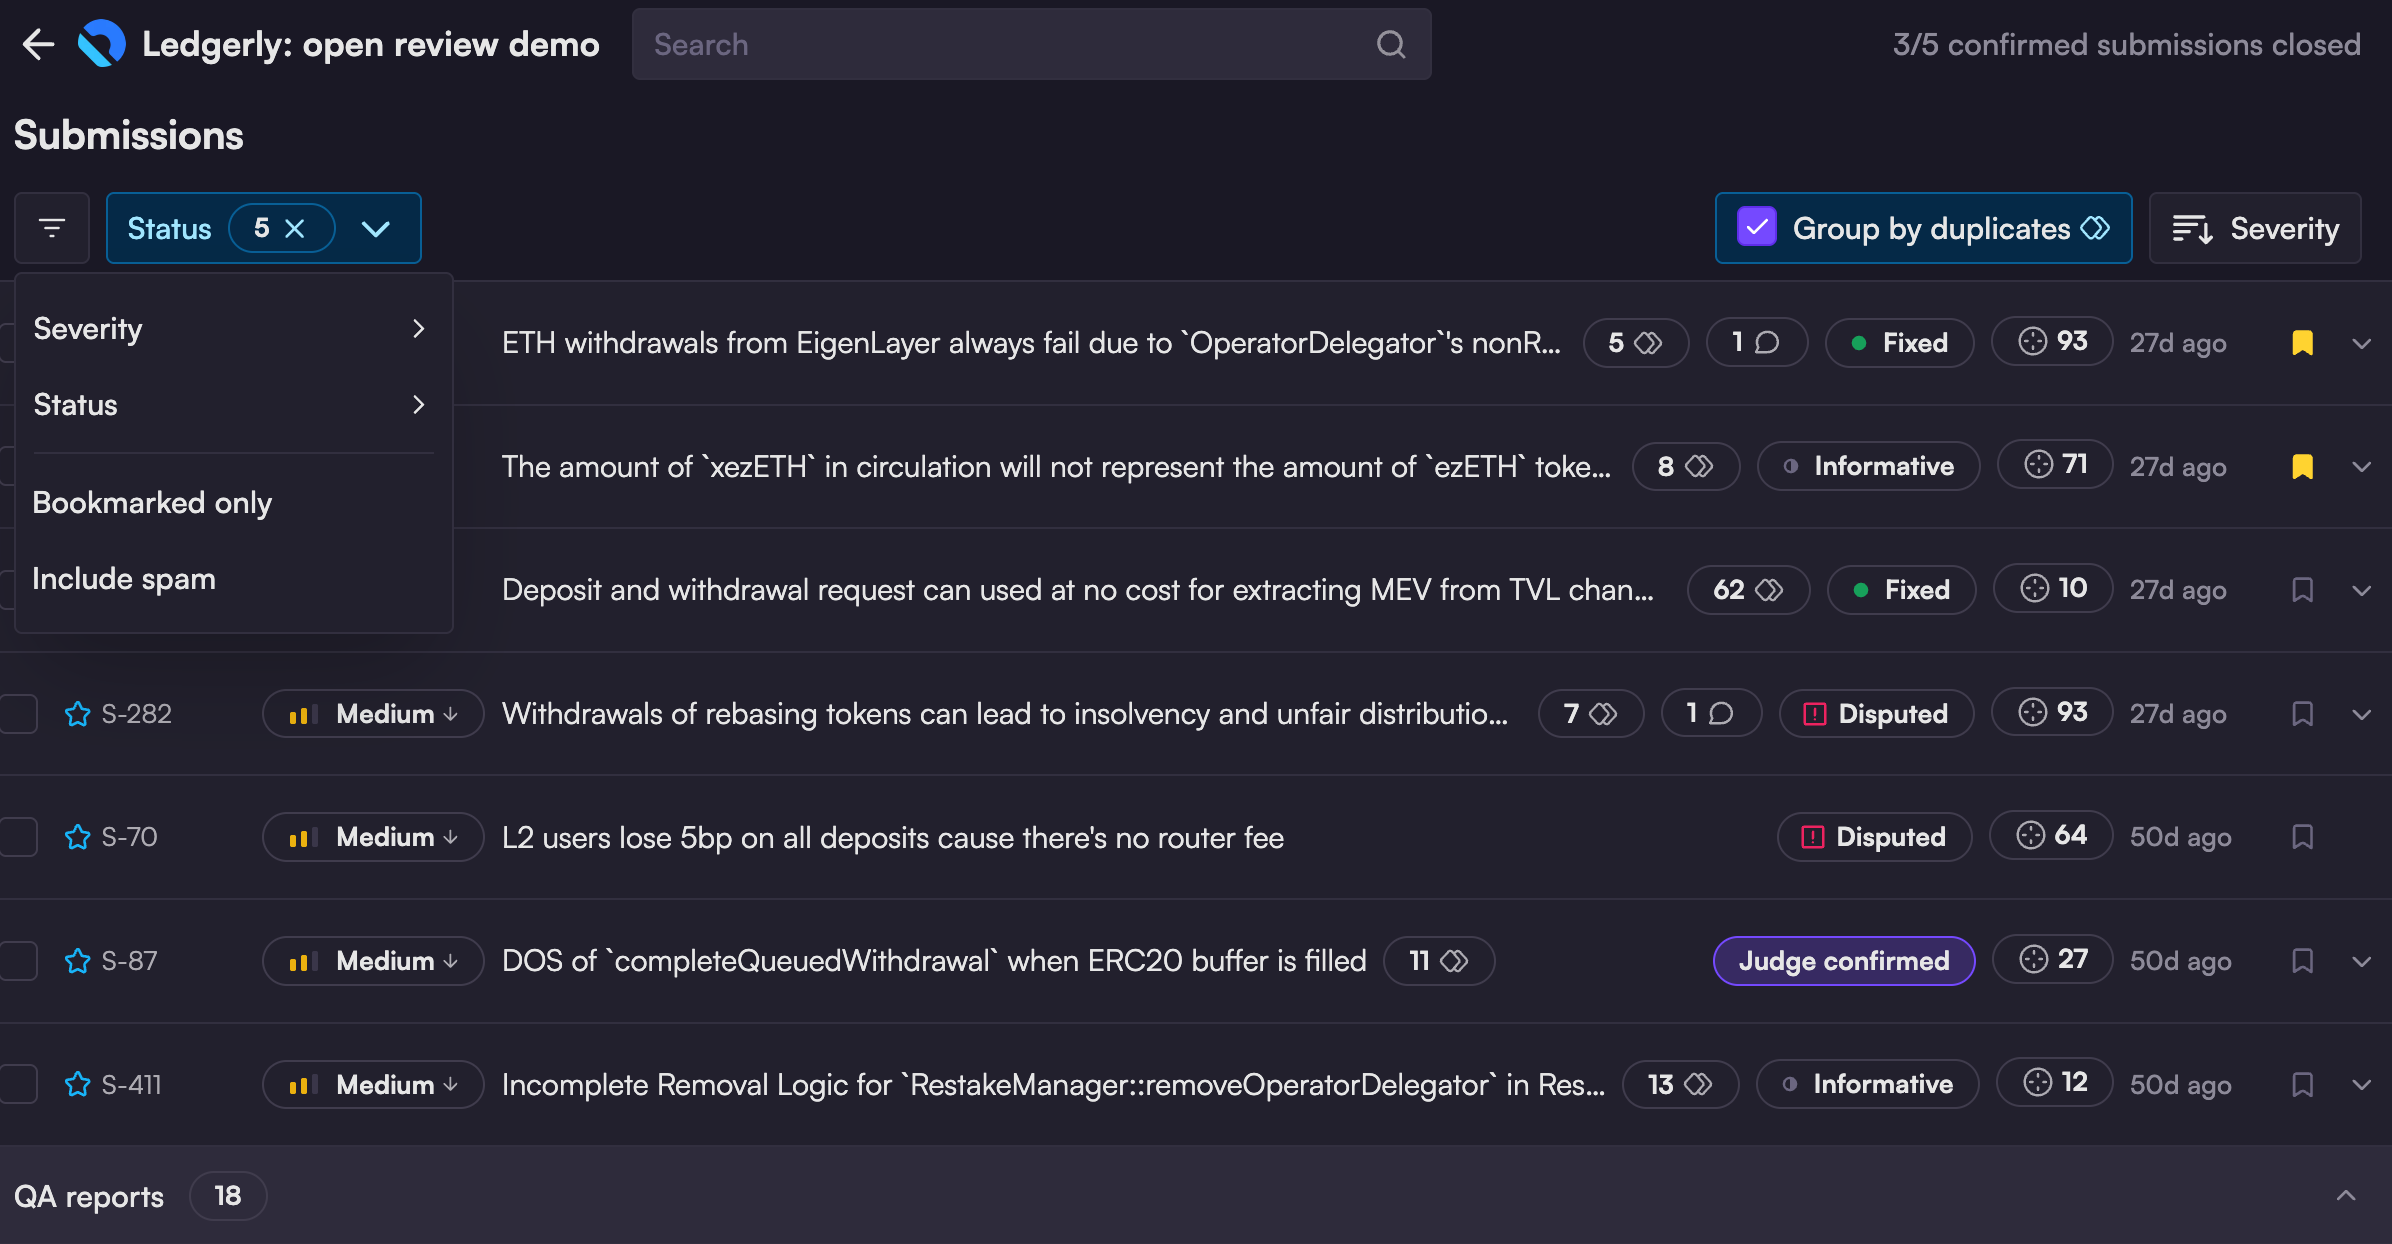Click the Ledgerly logo icon
This screenshot has height=1244, width=2392.
point(101,44)
